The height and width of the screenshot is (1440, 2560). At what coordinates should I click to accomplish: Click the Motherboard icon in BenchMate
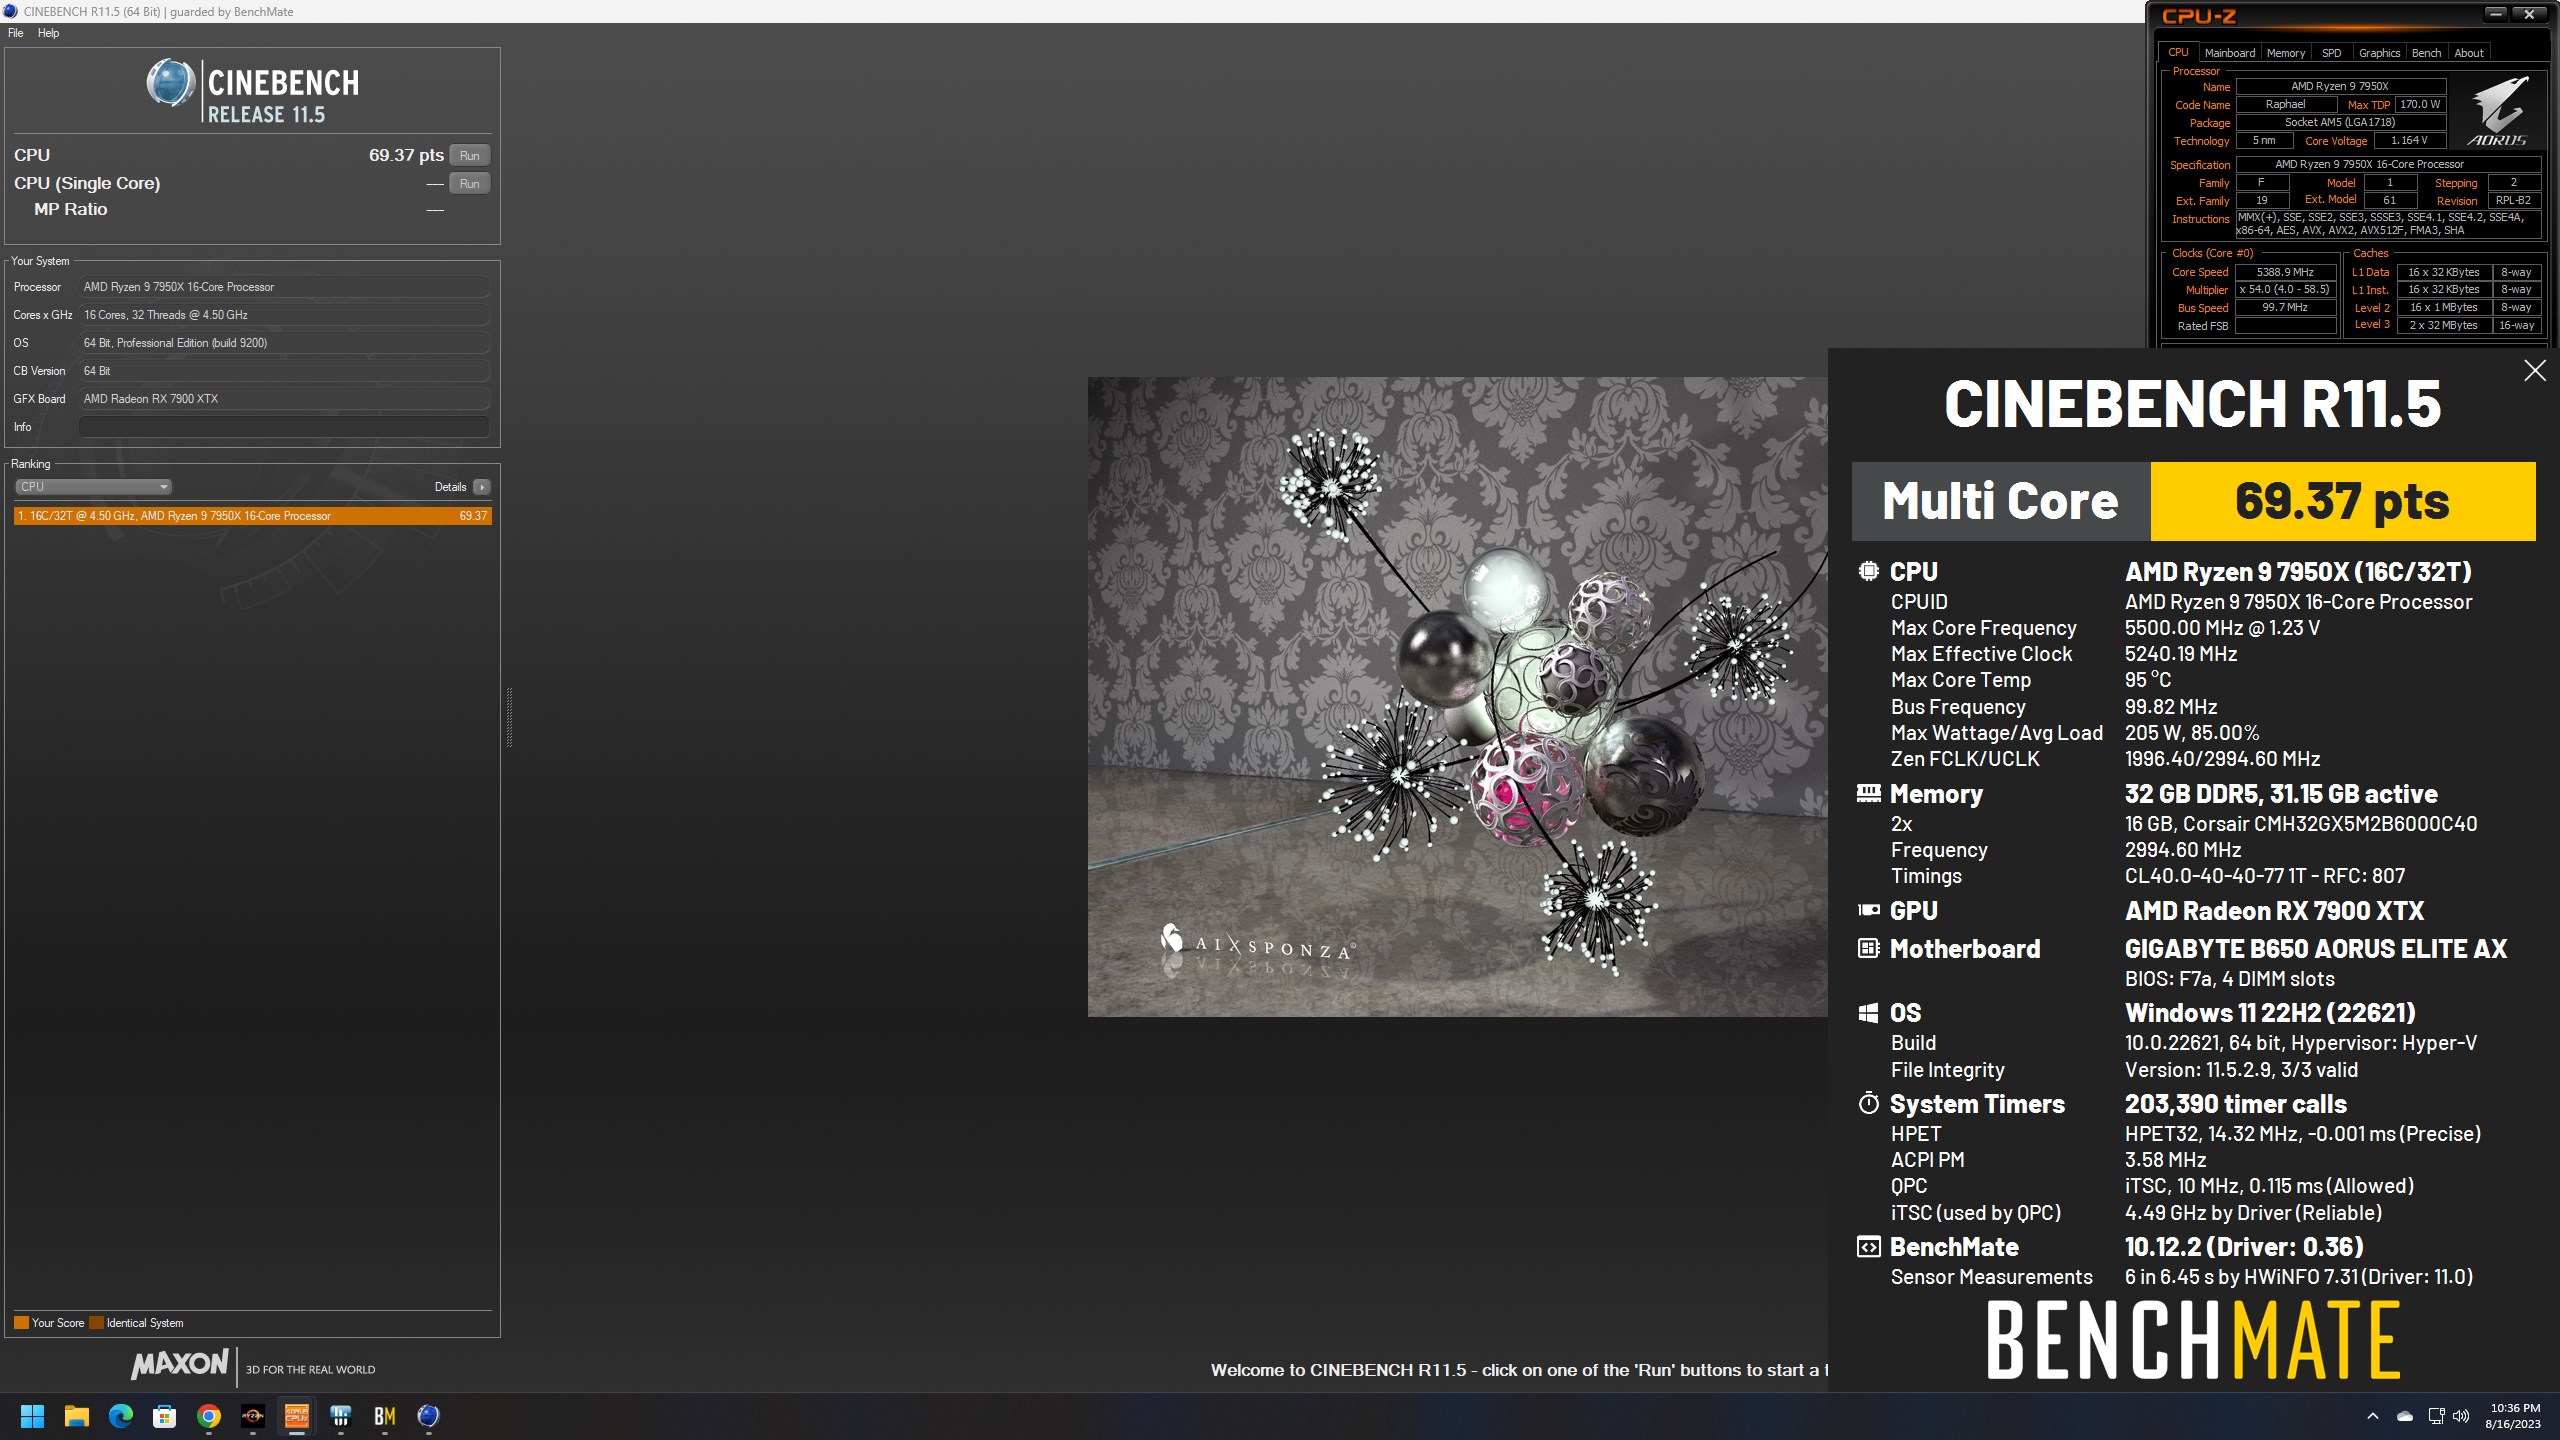[x=1868, y=948]
